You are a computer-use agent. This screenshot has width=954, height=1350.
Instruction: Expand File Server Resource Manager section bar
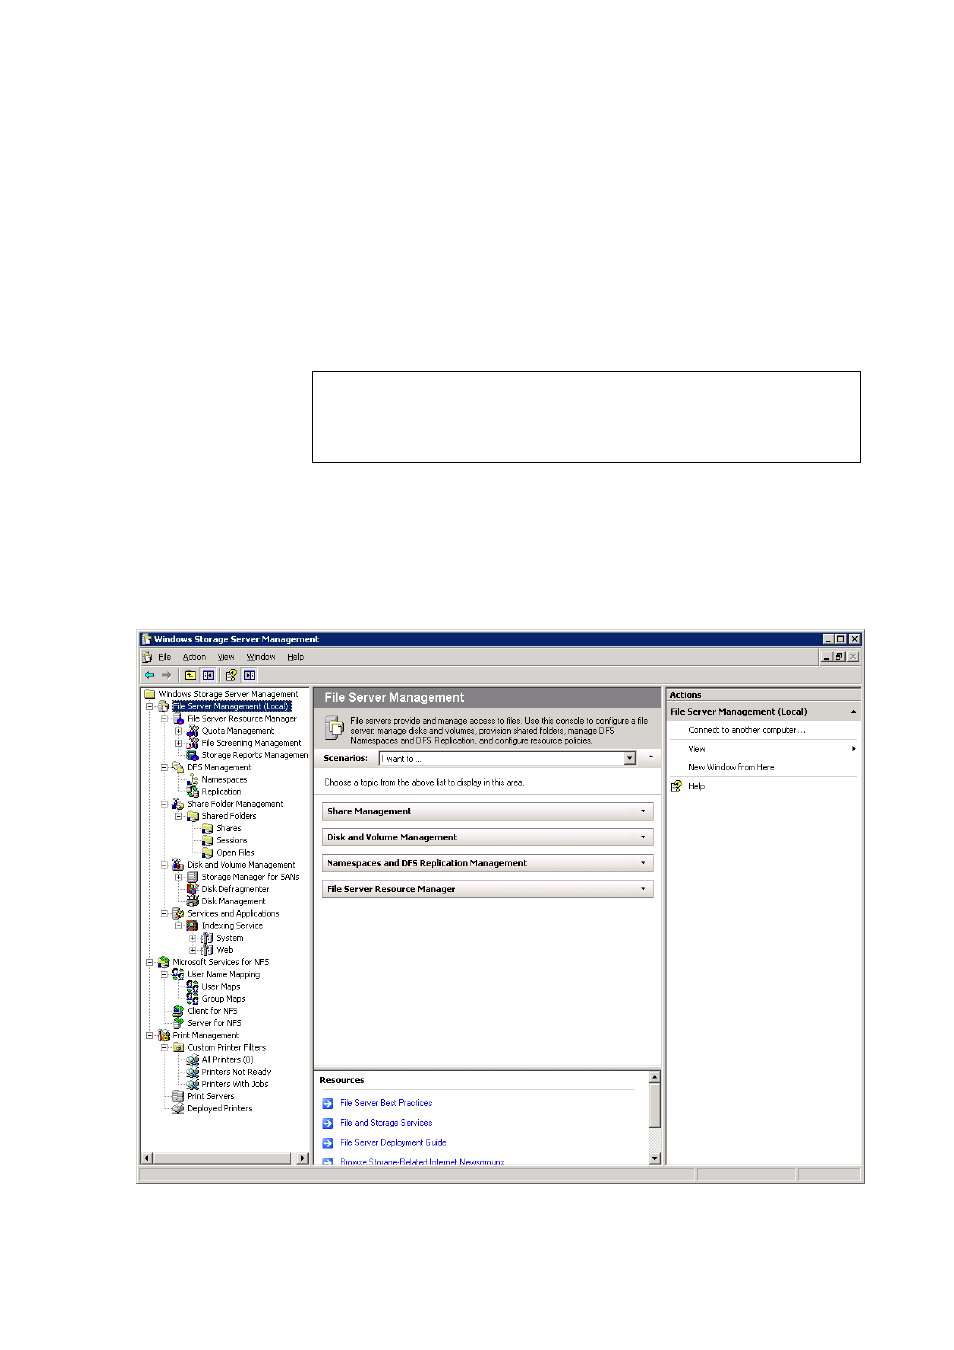click(488, 889)
